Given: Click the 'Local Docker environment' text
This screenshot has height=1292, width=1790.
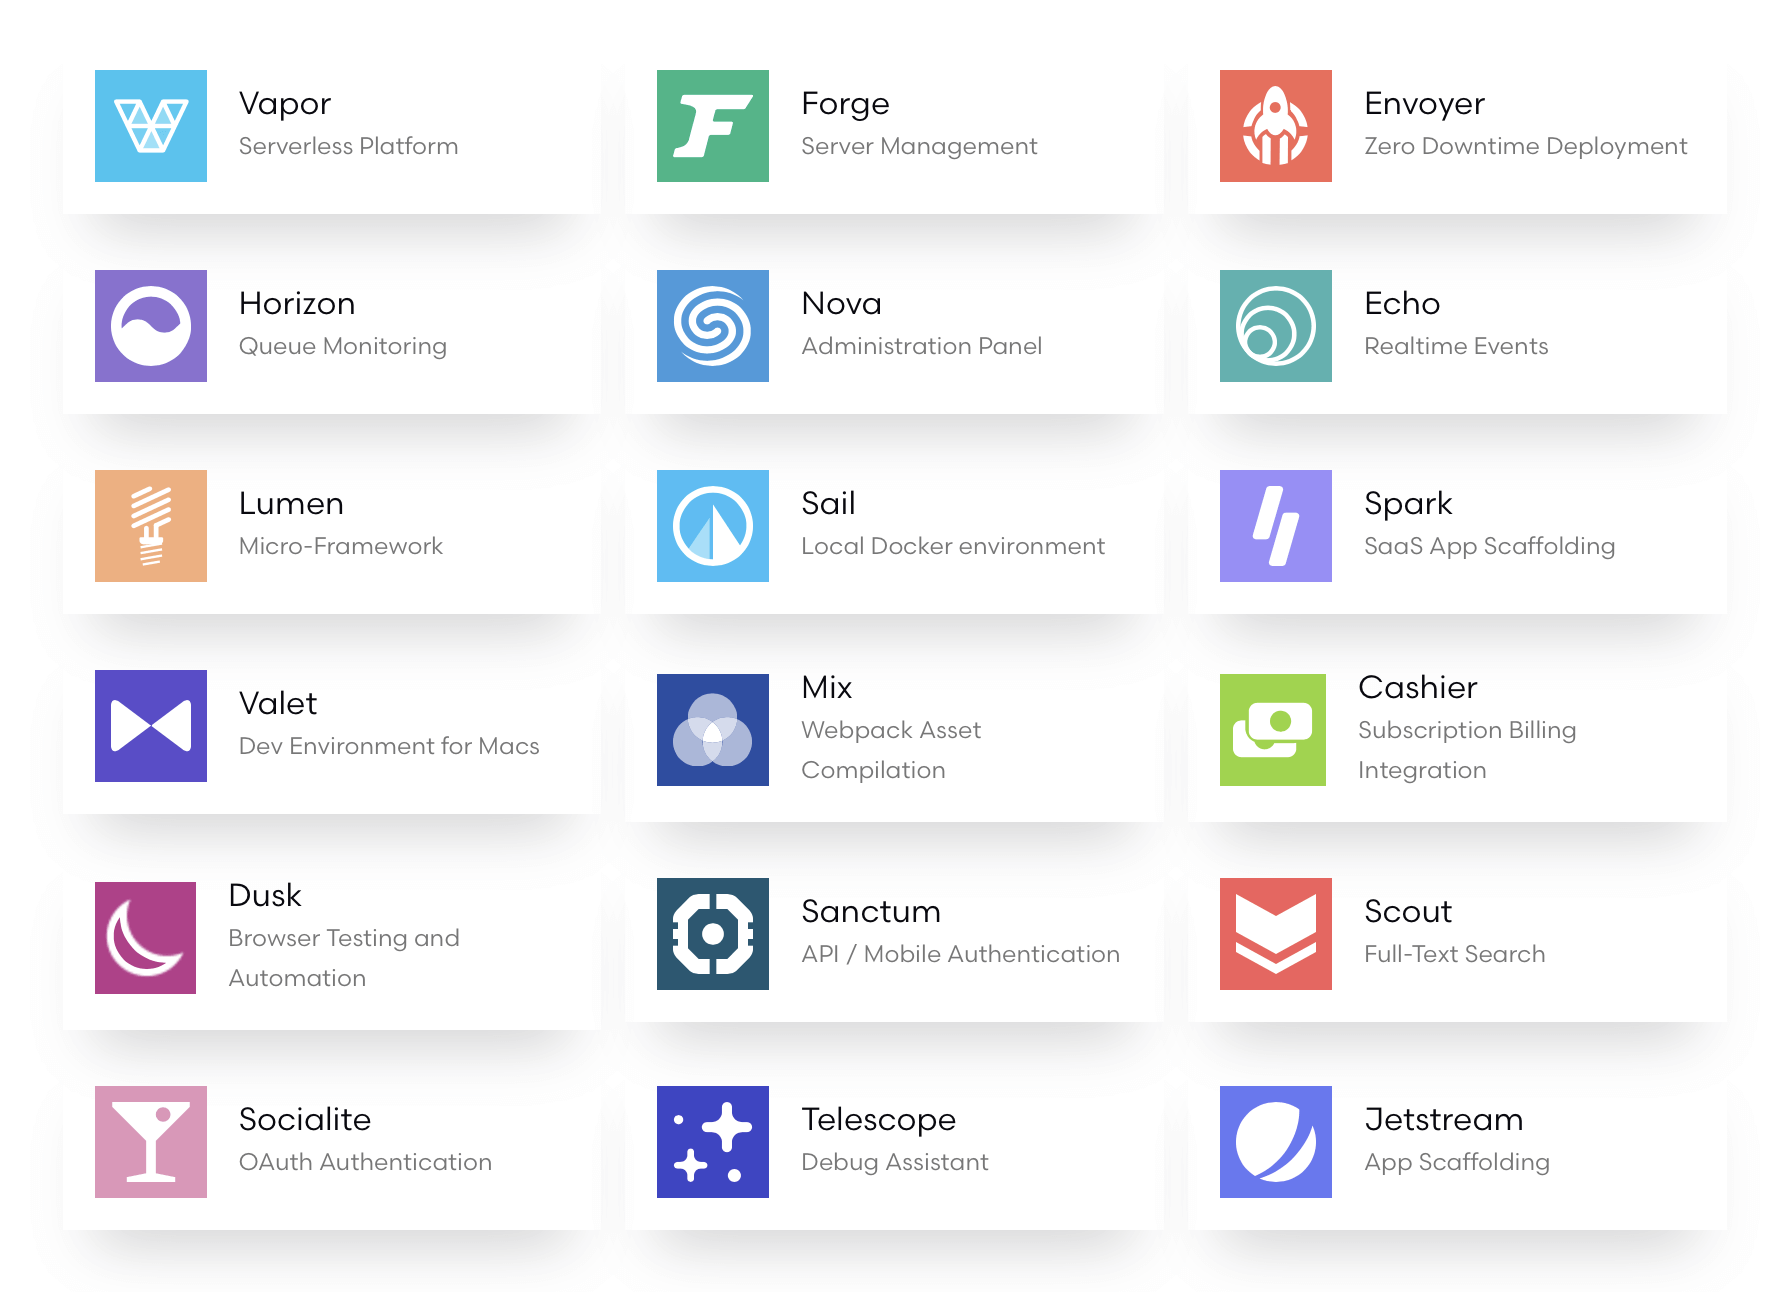Looking at the screenshot, I should [952, 546].
